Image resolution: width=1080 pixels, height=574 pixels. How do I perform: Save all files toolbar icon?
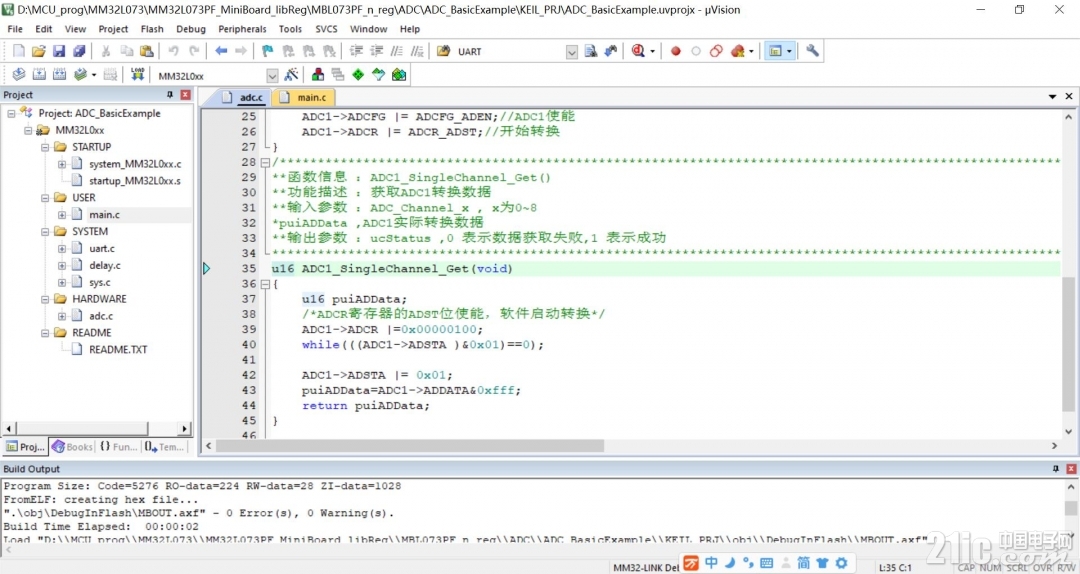pos(79,51)
